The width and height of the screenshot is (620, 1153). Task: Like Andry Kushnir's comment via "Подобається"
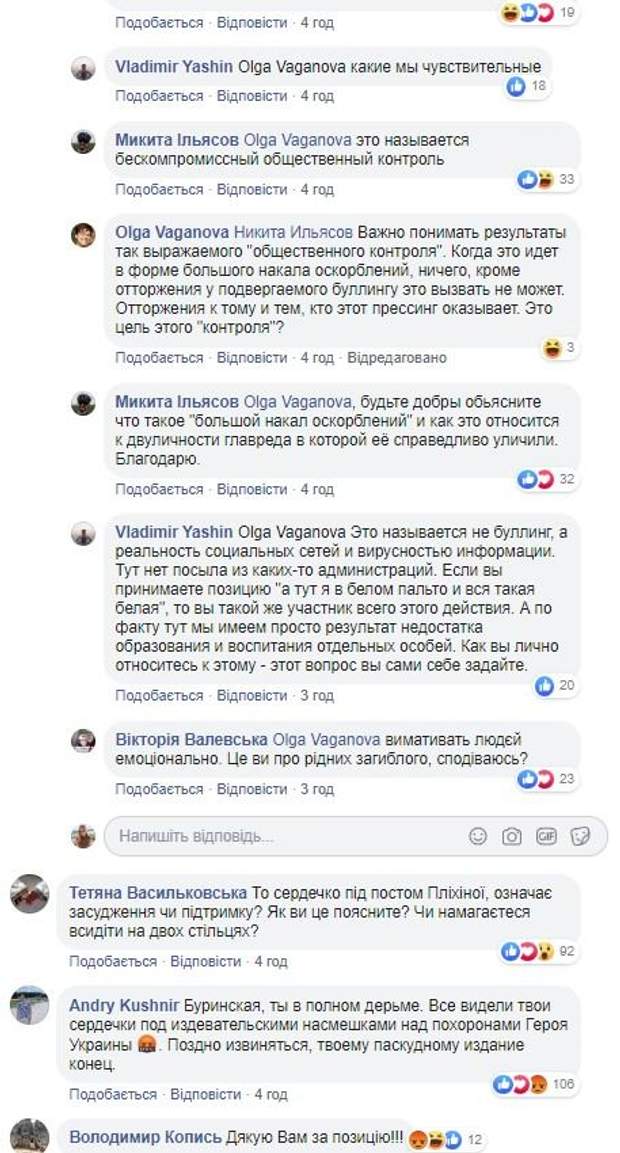pyautogui.click(x=113, y=1094)
